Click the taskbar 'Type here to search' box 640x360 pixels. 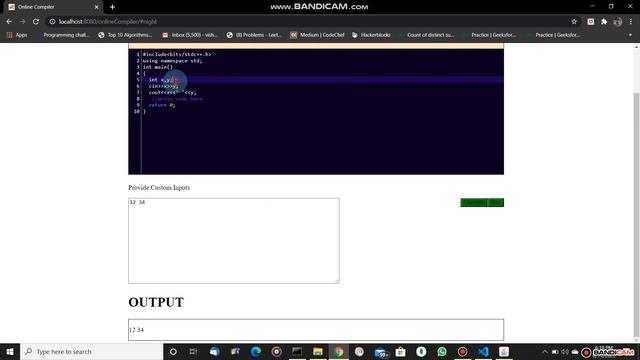click(92, 351)
